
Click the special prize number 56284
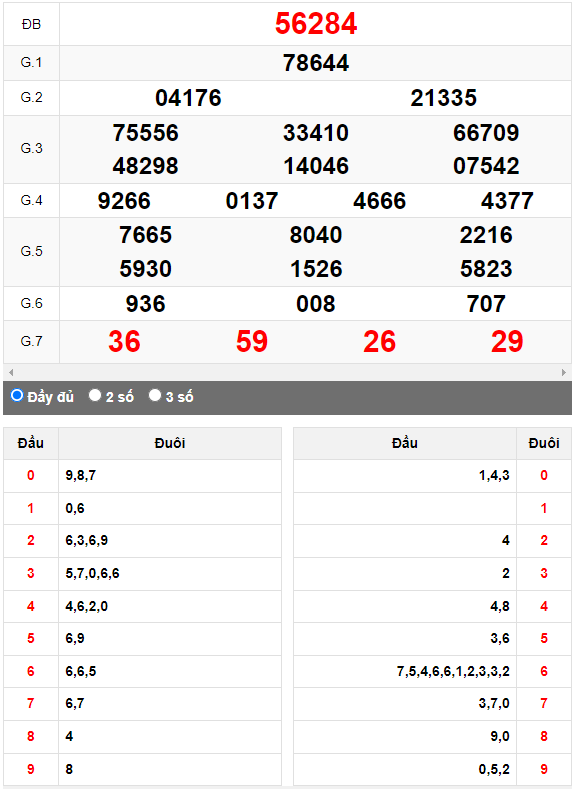[316, 24]
